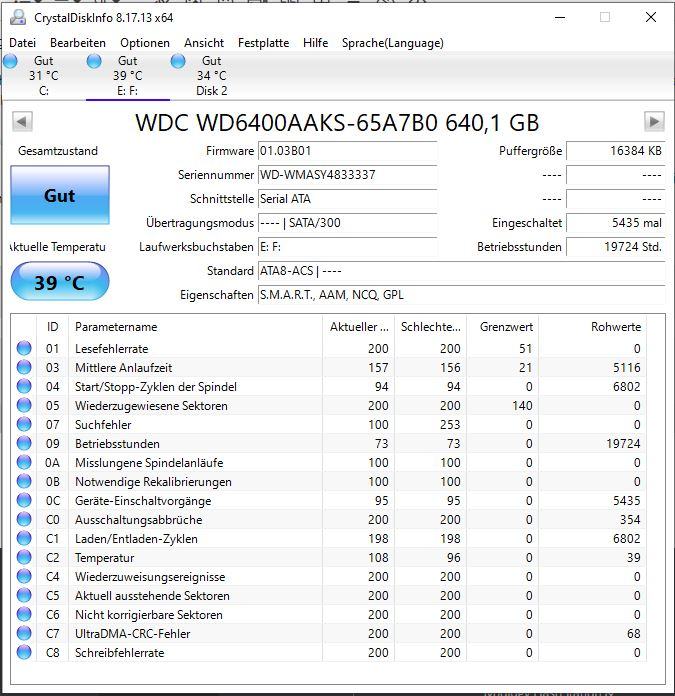The image size is (675, 696).
Task: Click status orb of UltraDMA-CRC-Fehler row
Action: (x=24, y=633)
